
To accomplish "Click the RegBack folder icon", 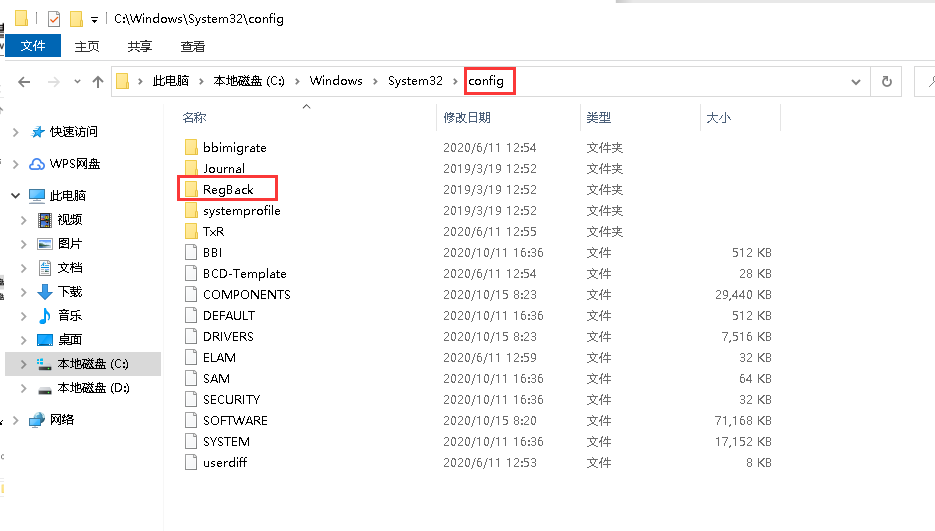I will [191, 189].
